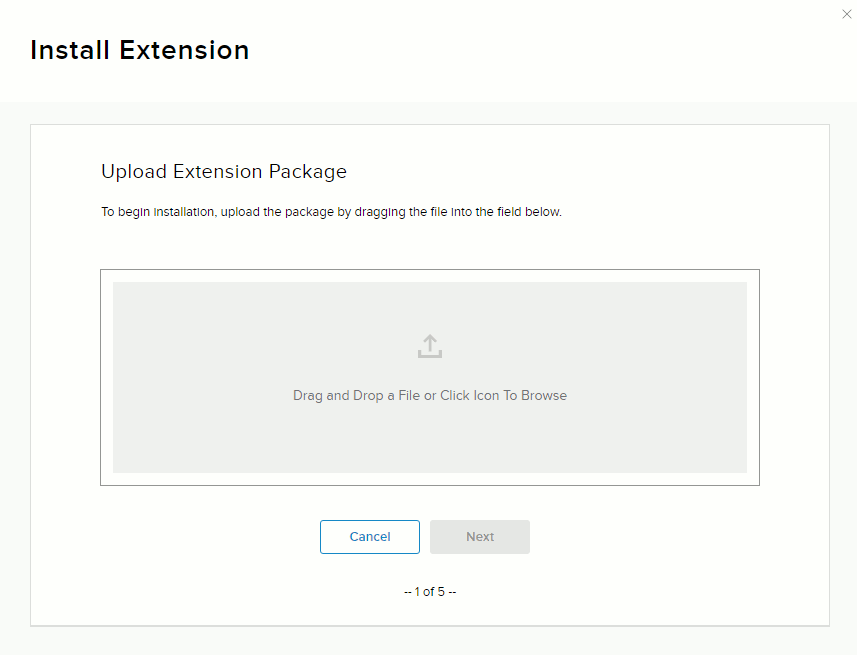Click the number 5 in the step counter

point(441,592)
